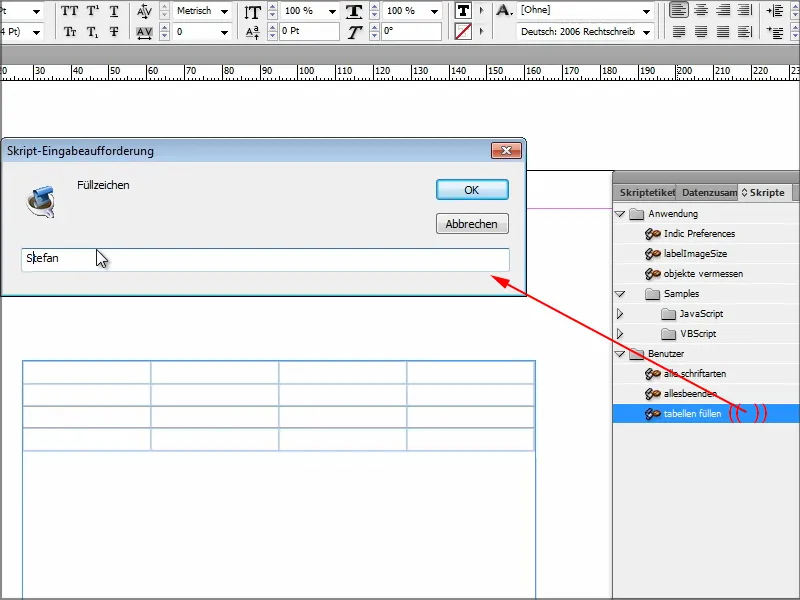Click the tracking AV icon
This screenshot has height=600, width=800.
144,33
